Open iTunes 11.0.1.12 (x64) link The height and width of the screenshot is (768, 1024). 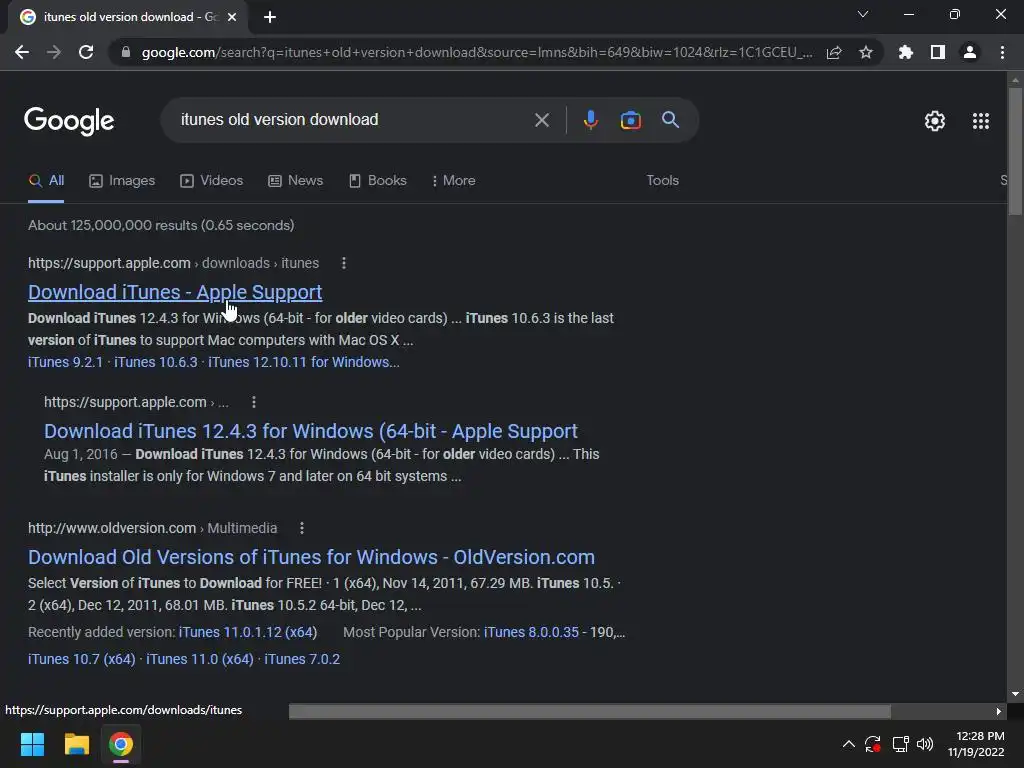tap(248, 632)
